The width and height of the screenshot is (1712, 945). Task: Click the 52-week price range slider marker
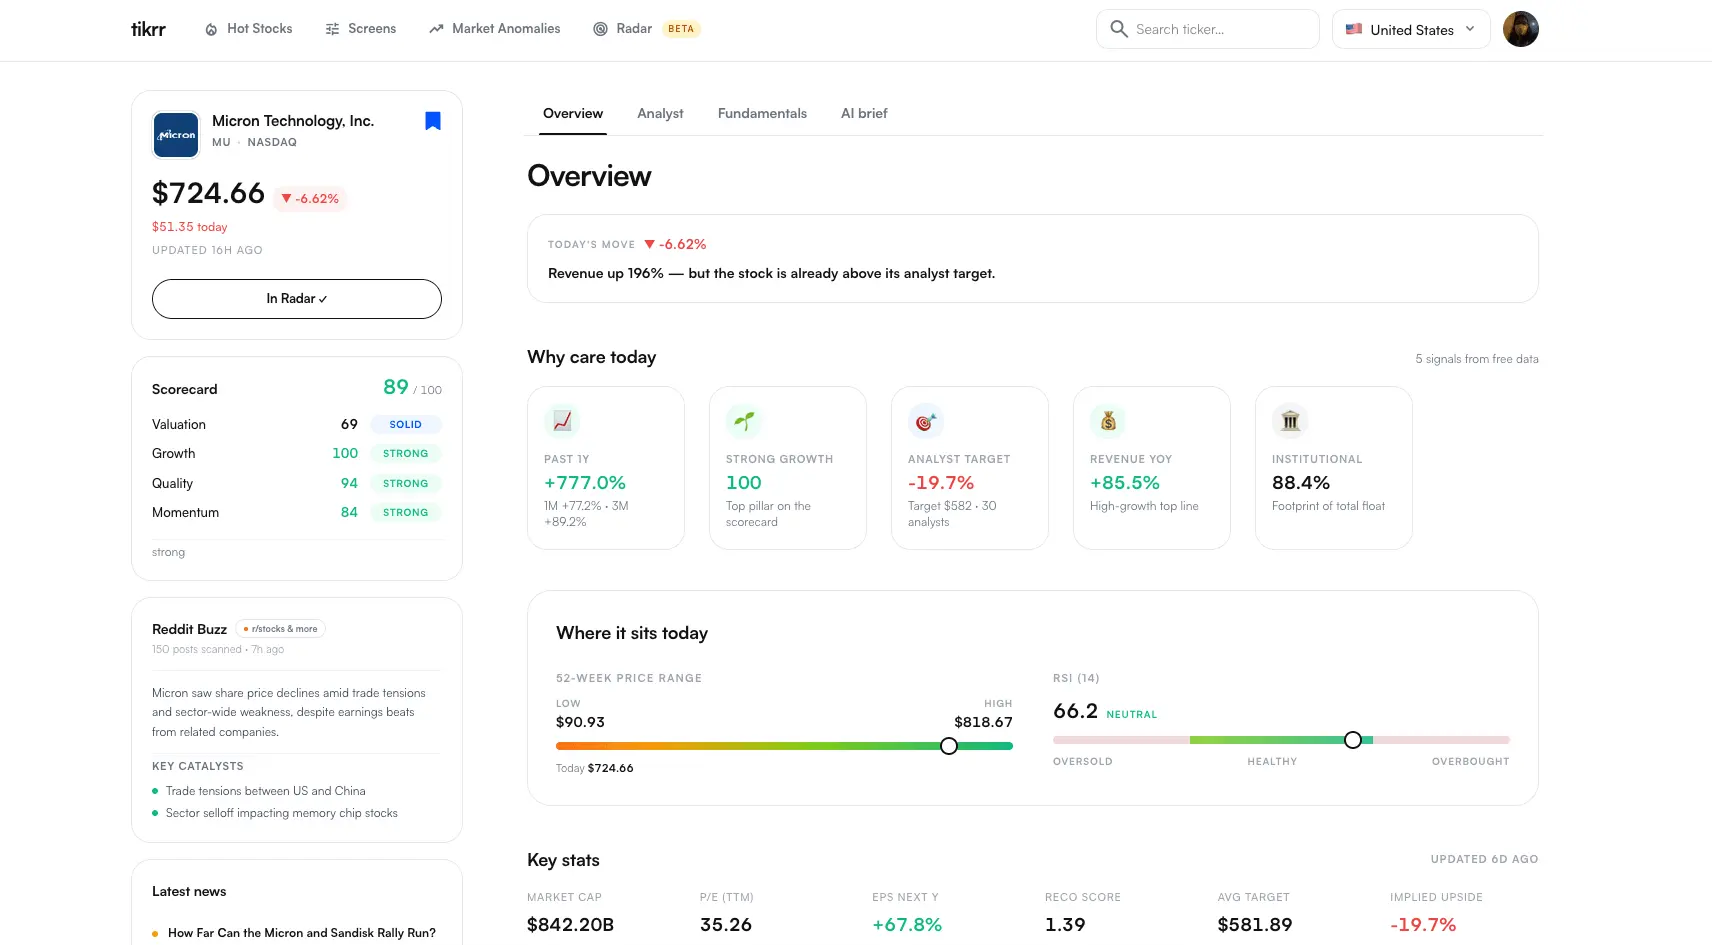[x=949, y=746]
